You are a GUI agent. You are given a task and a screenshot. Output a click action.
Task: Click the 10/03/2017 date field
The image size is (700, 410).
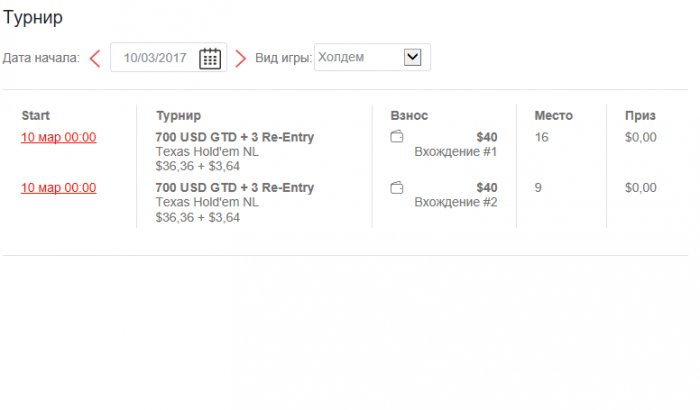pos(155,58)
